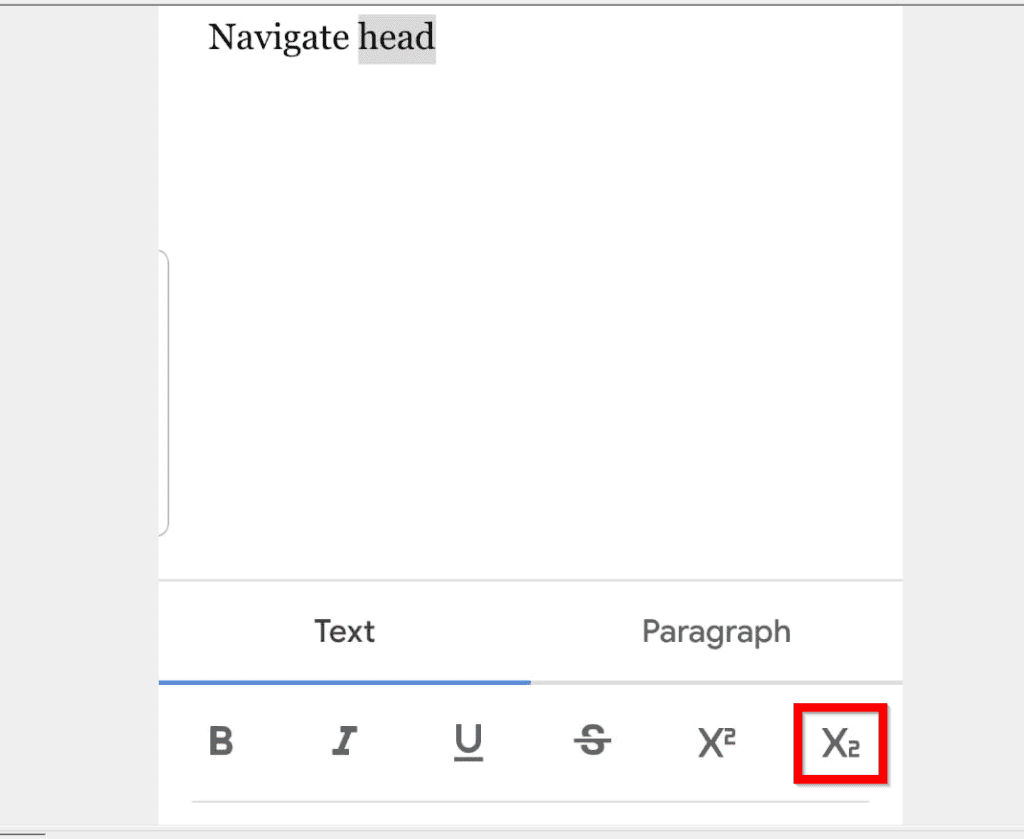Toggle underline off for the selection
The width and height of the screenshot is (1024, 839).
point(469,742)
